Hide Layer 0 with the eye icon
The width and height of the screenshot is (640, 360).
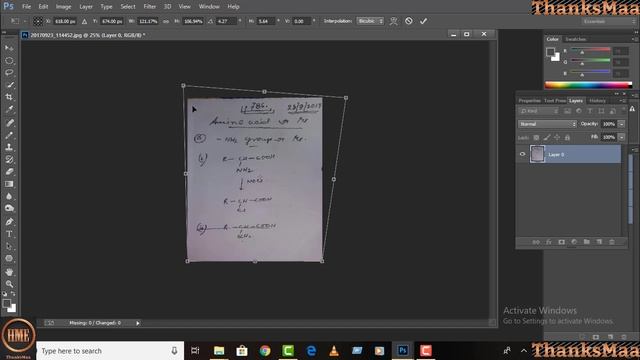pyautogui.click(x=522, y=154)
